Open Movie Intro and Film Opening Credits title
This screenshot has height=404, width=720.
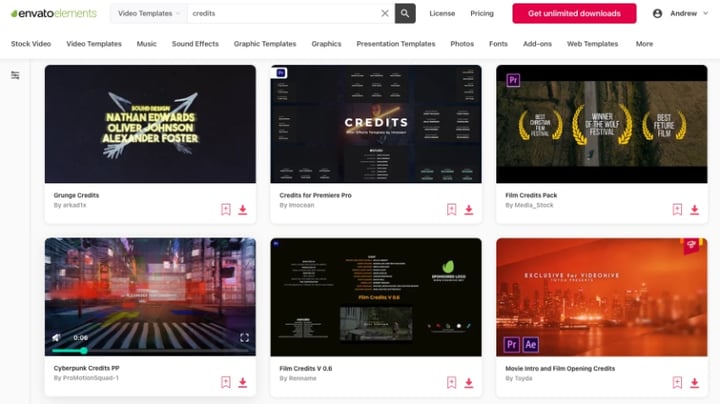[x=560, y=368]
